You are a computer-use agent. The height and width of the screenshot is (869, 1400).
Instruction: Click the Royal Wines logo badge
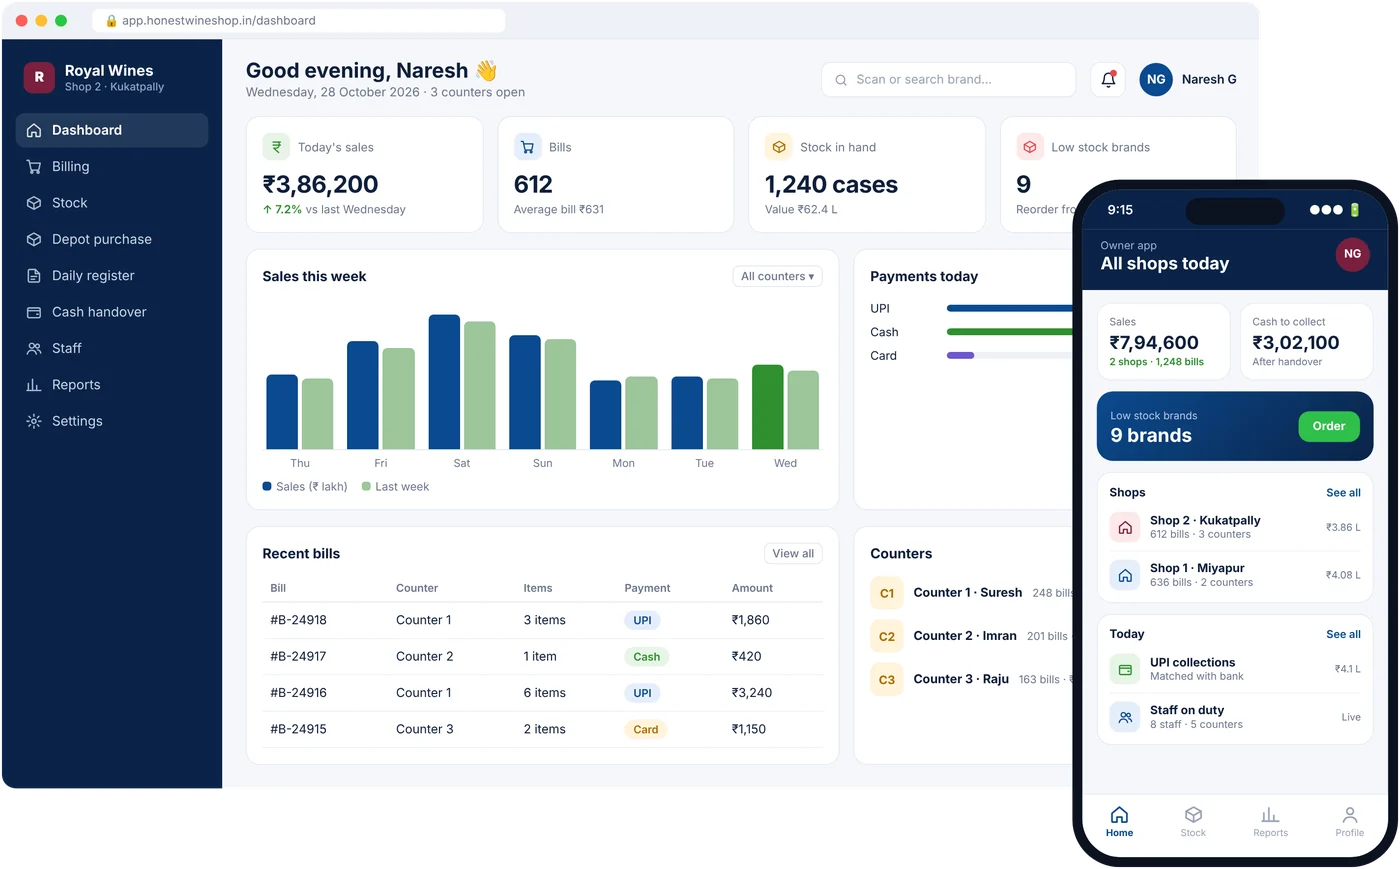tap(39, 77)
